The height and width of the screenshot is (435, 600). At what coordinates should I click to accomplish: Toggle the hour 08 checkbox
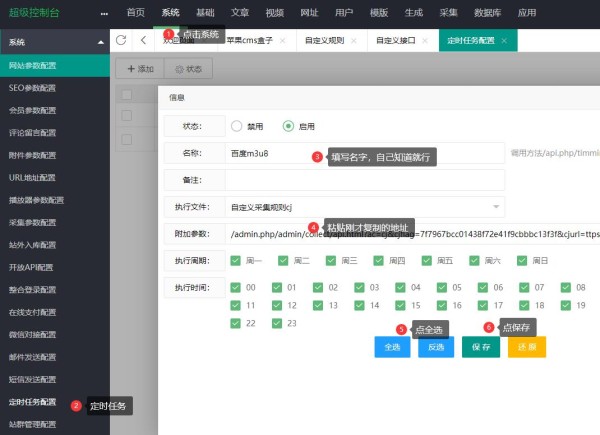tap(566, 288)
